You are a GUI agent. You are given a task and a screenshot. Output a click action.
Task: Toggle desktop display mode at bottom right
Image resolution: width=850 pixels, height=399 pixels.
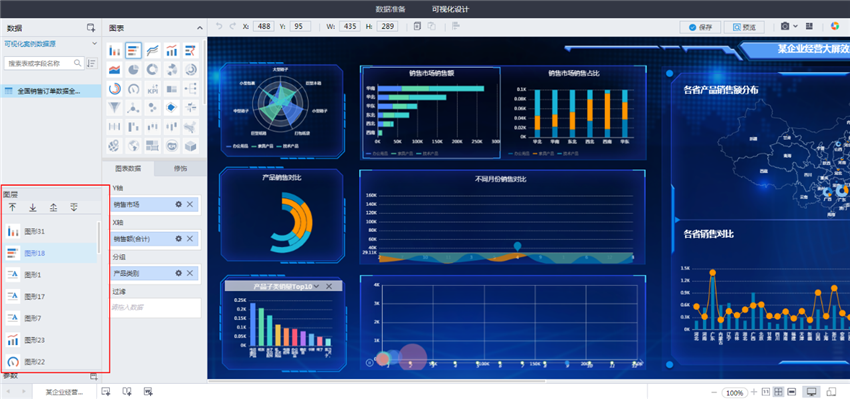(812, 392)
